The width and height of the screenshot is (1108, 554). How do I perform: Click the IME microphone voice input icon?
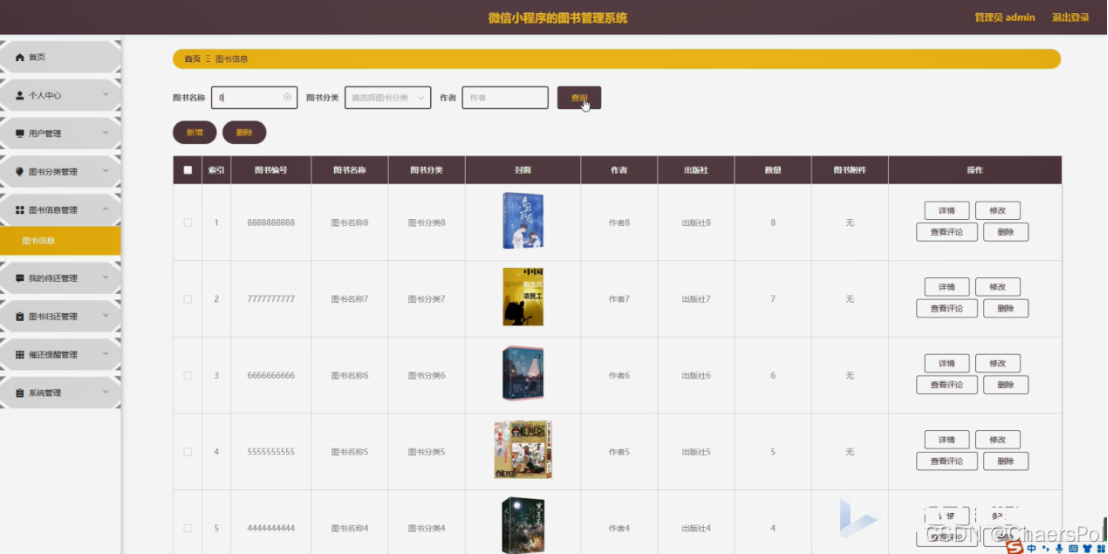click(x=1059, y=548)
